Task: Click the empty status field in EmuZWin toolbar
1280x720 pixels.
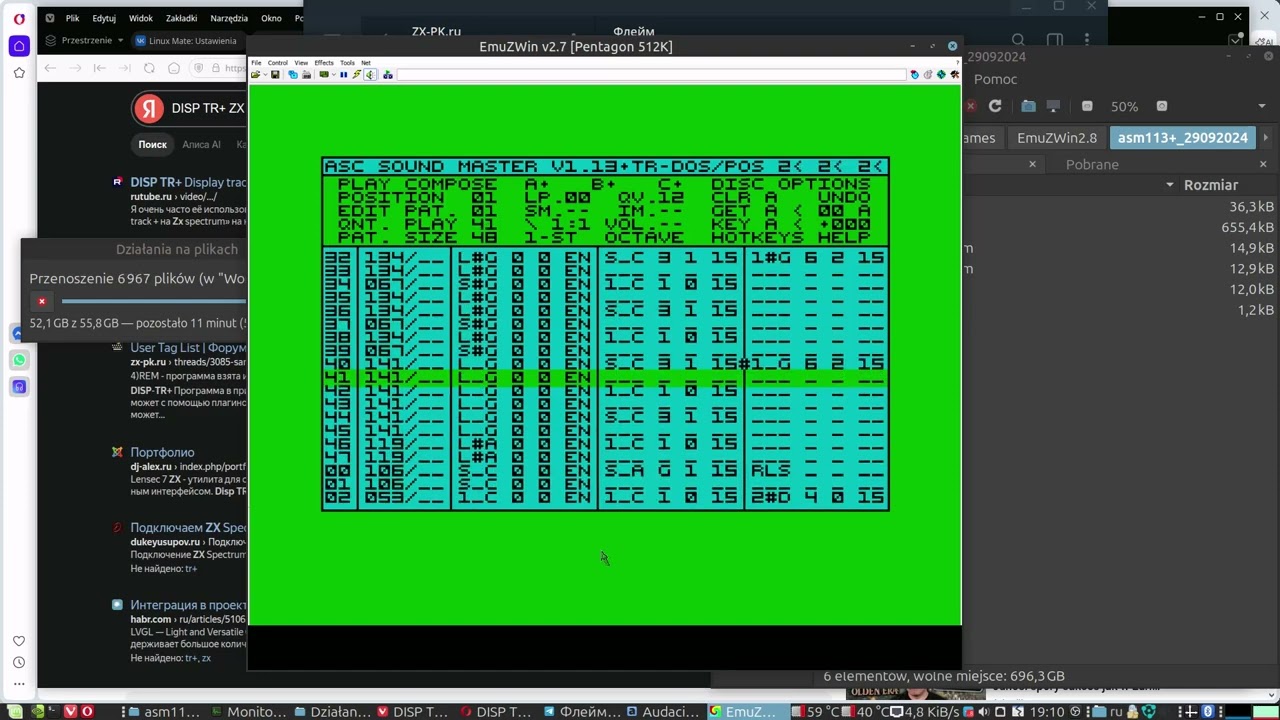Action: pyautogui.click(x=651, y=75)
